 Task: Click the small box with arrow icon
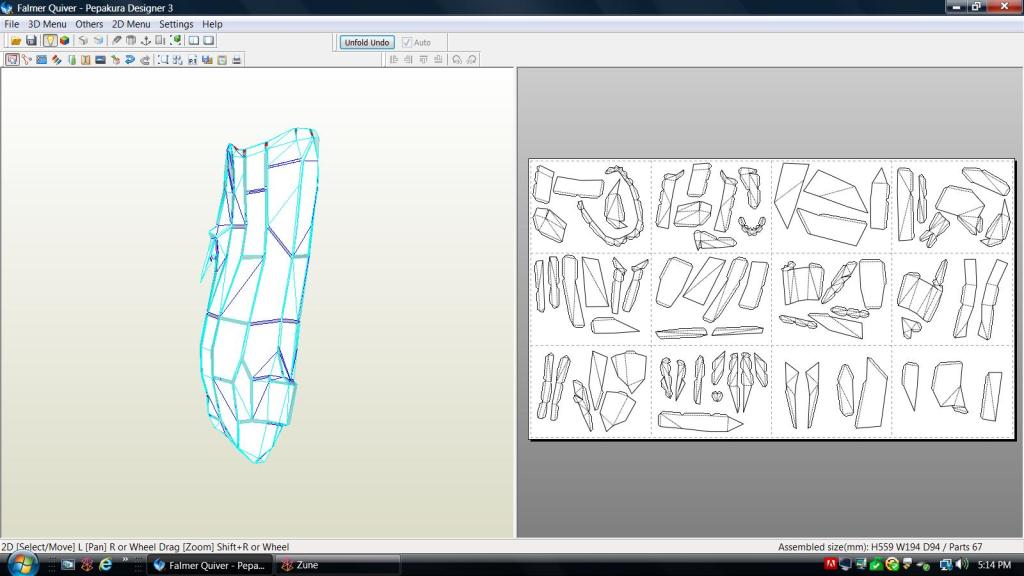point(116,59)
